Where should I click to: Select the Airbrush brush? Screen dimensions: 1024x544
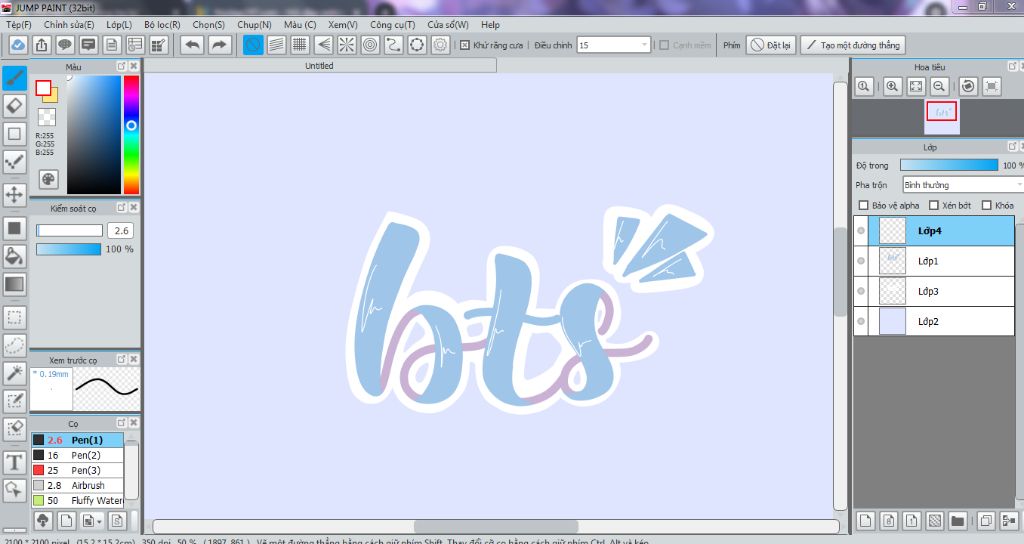[x=78, y=485]
